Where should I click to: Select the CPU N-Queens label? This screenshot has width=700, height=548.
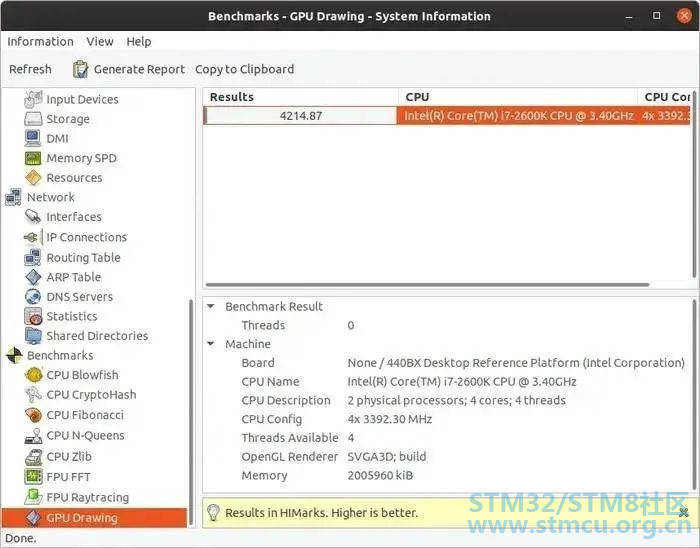[85, 436]
